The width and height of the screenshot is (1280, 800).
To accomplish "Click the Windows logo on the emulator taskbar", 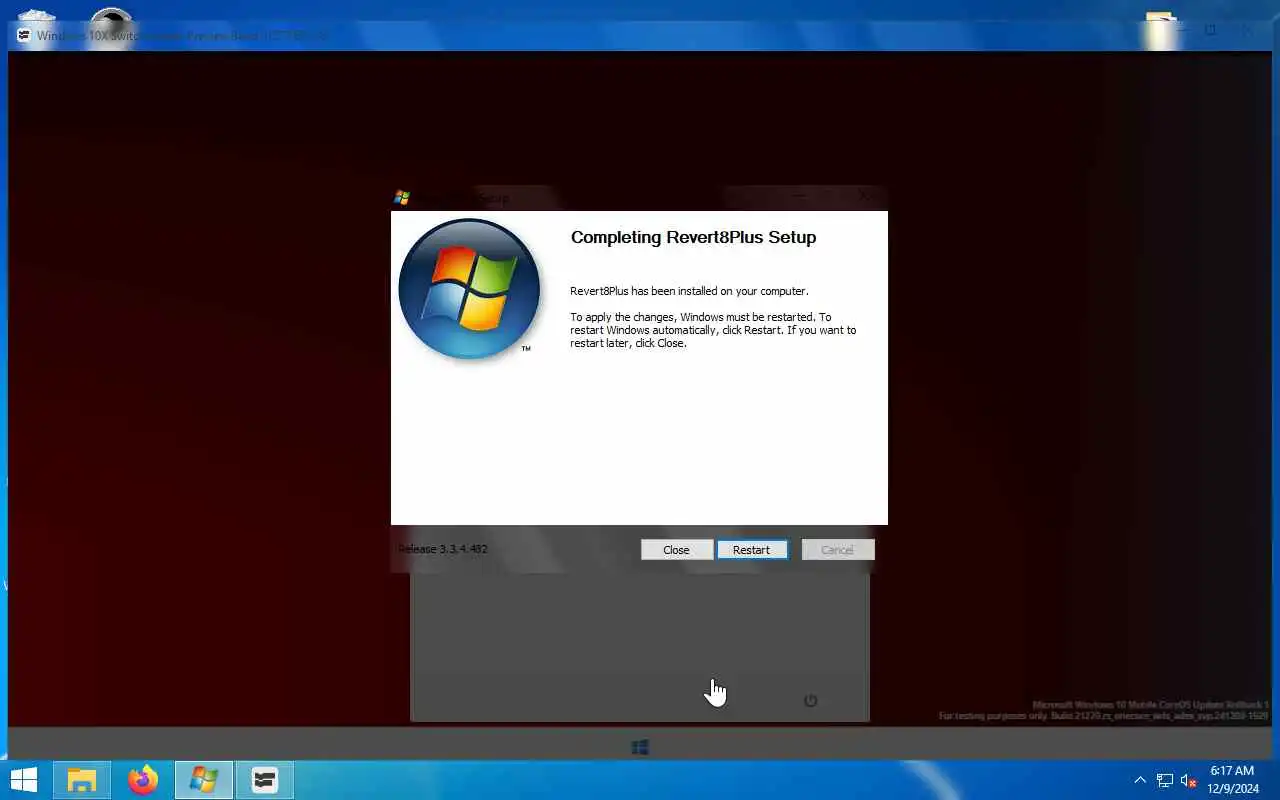I will [640, 747].
